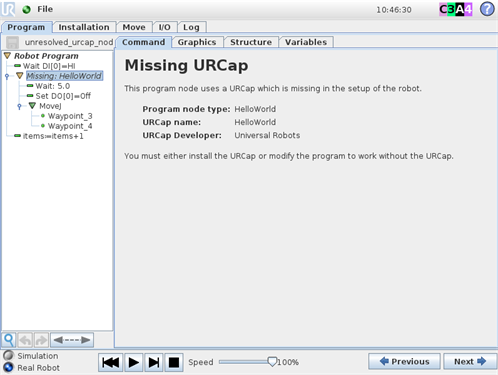This screenshot has width=498, height=375.
Task: Select the Robot Program tree root
Action: [46, 56]
